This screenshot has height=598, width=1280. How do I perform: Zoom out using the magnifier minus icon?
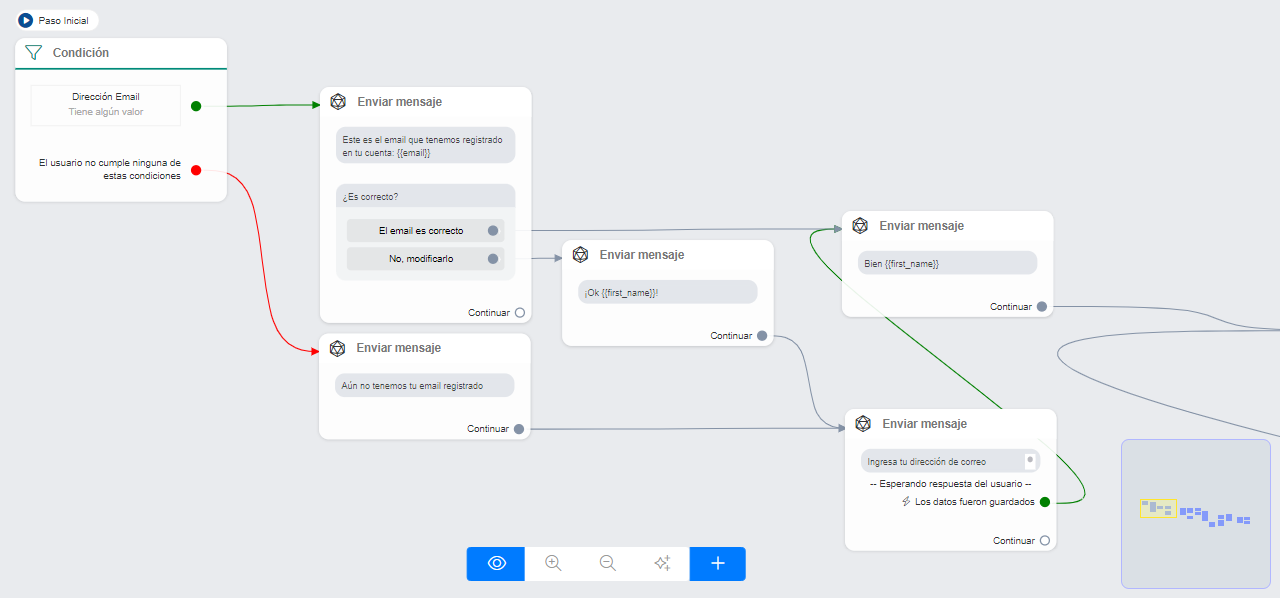tap(607, 564)
